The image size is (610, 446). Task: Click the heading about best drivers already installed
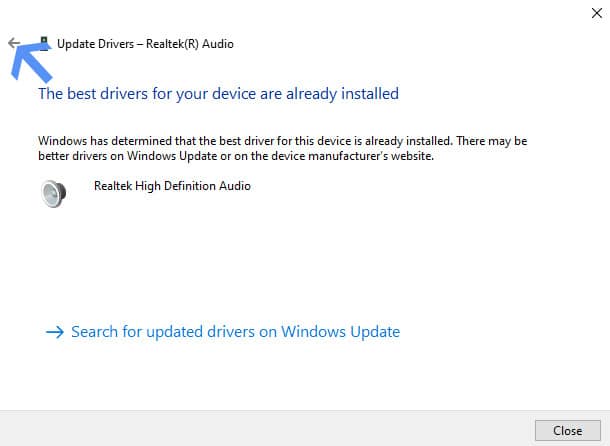pos(218,94)
